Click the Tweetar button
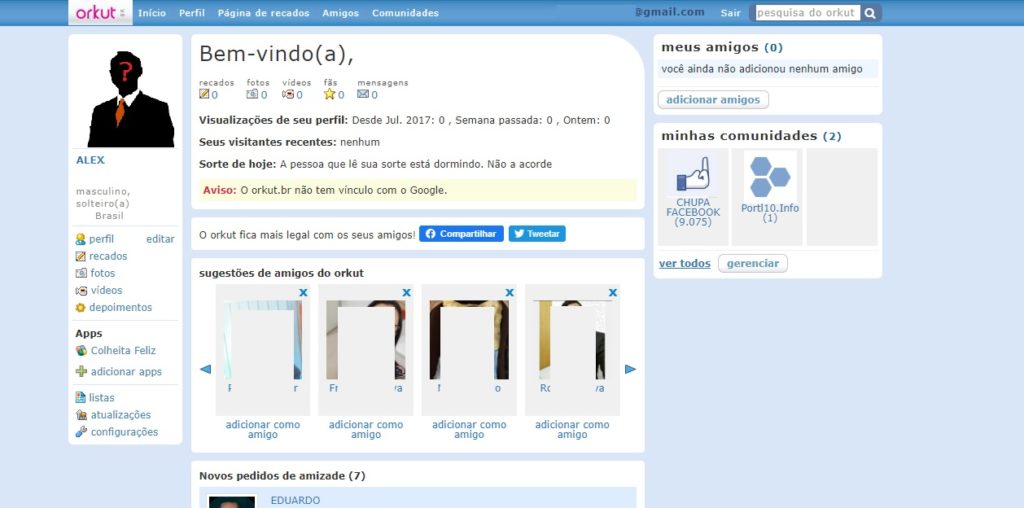The width and height of the screenshot is (1024, 508). (x=537, y=234)
